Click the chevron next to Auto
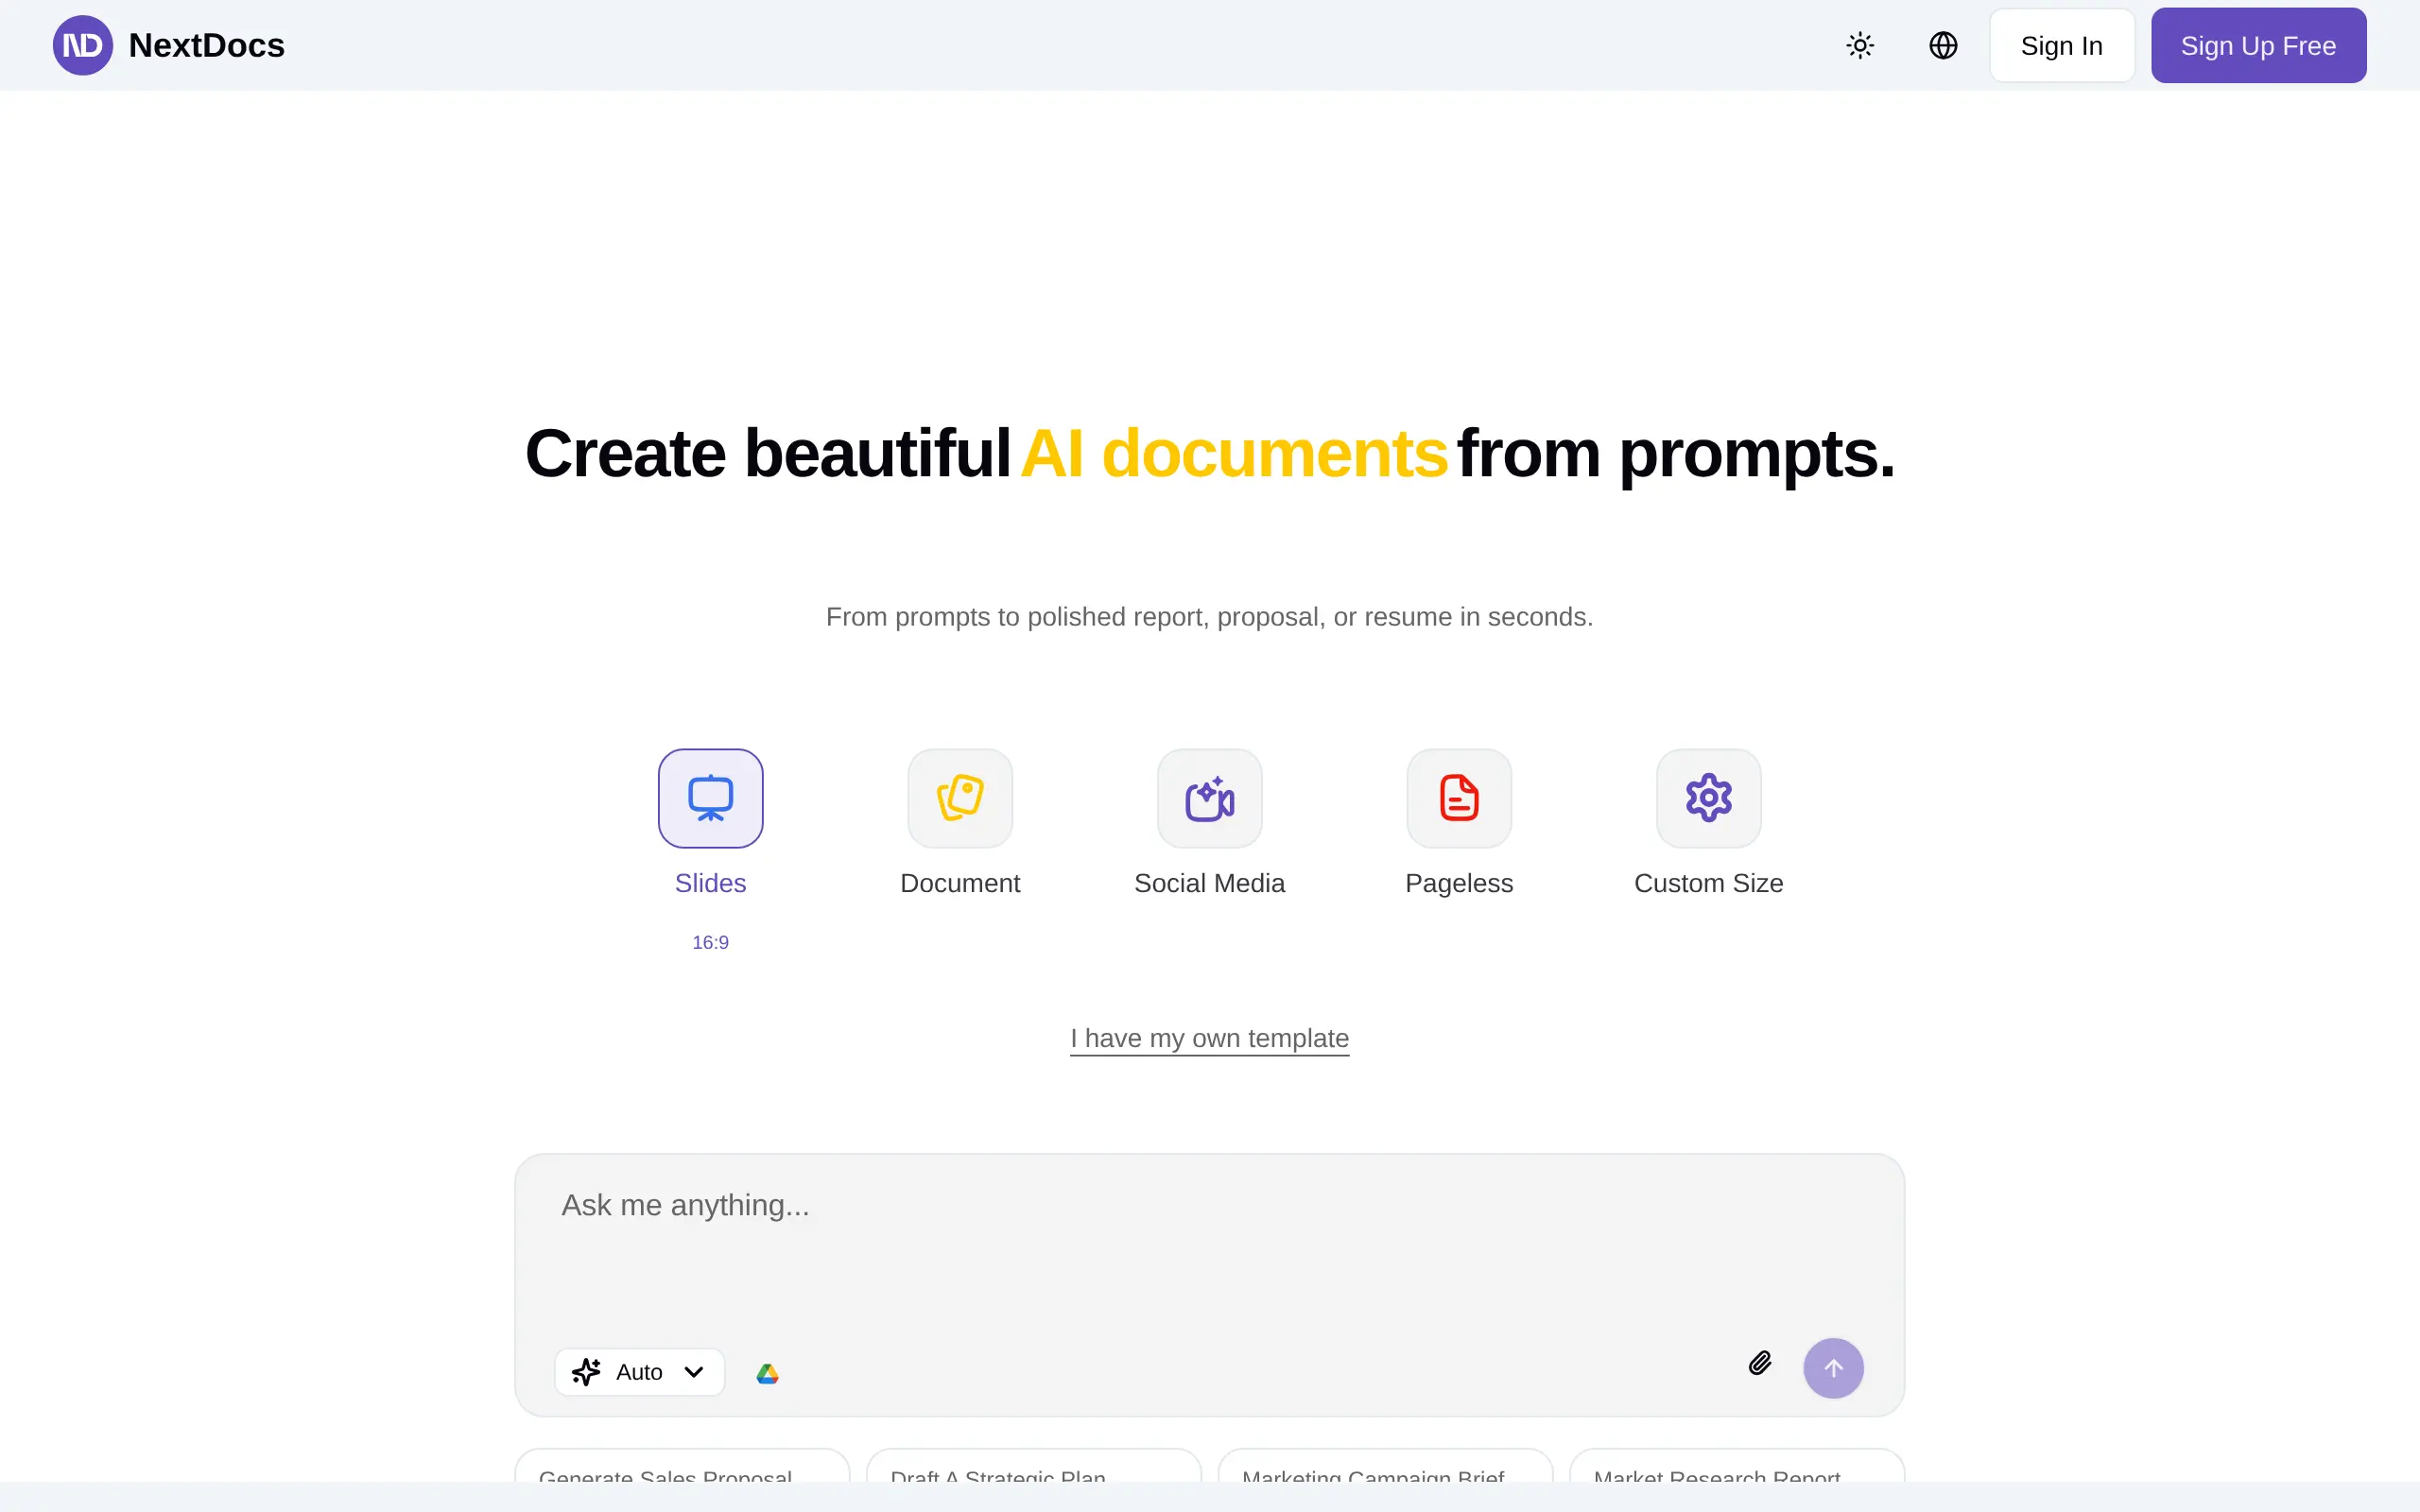Viewport: 2420px width, 1512px height. point(694,1371)
